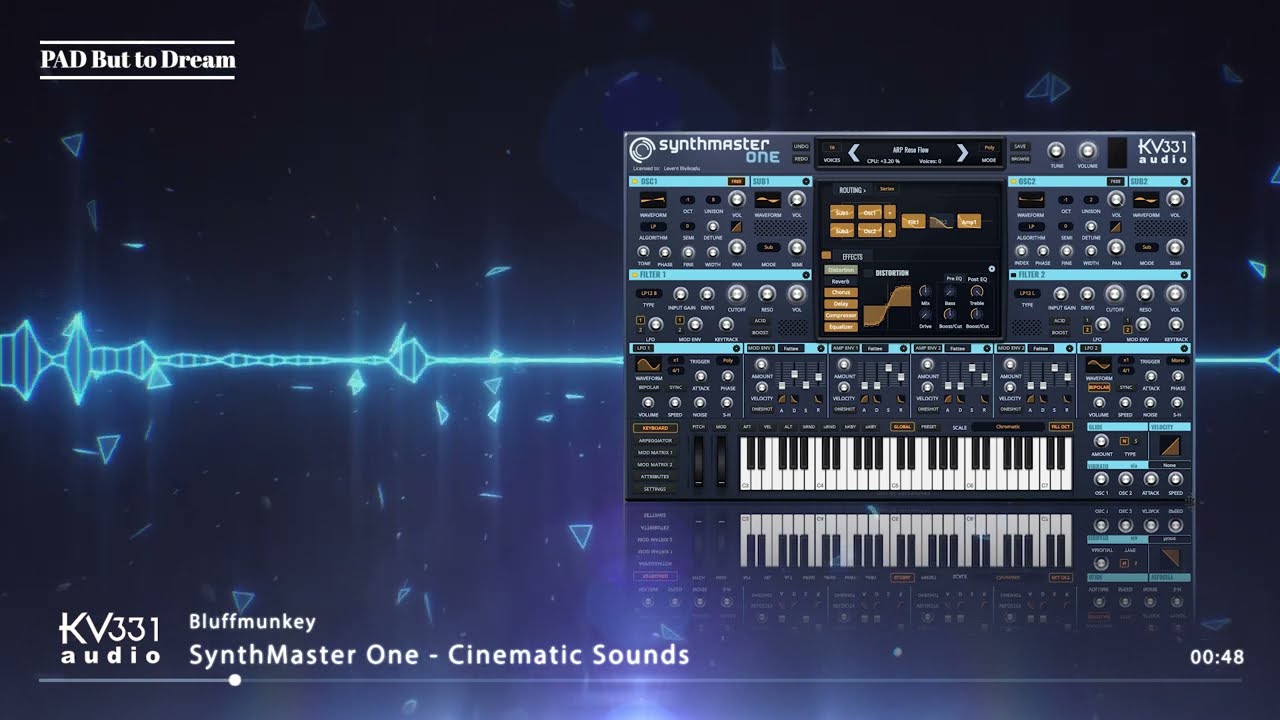1280x720 pixels.
Task: Click the GLOBAL scale button
Action: 902,427
